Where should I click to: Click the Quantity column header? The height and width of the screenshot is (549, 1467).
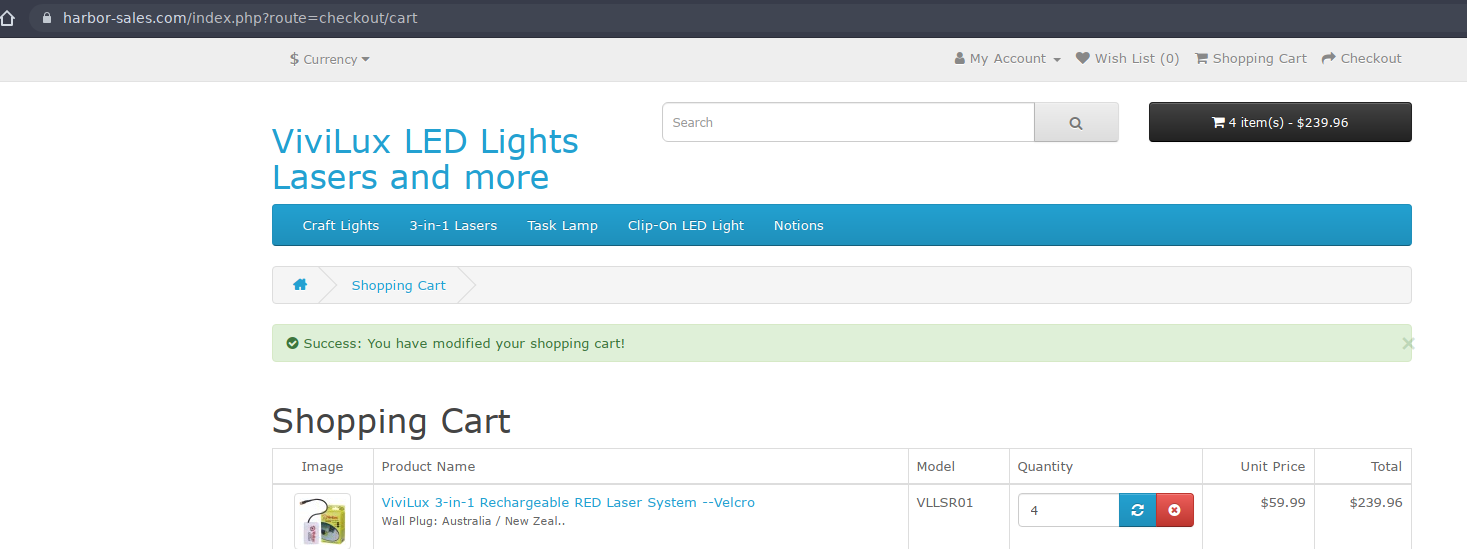pyautogui.click(x=1045, y=466)
